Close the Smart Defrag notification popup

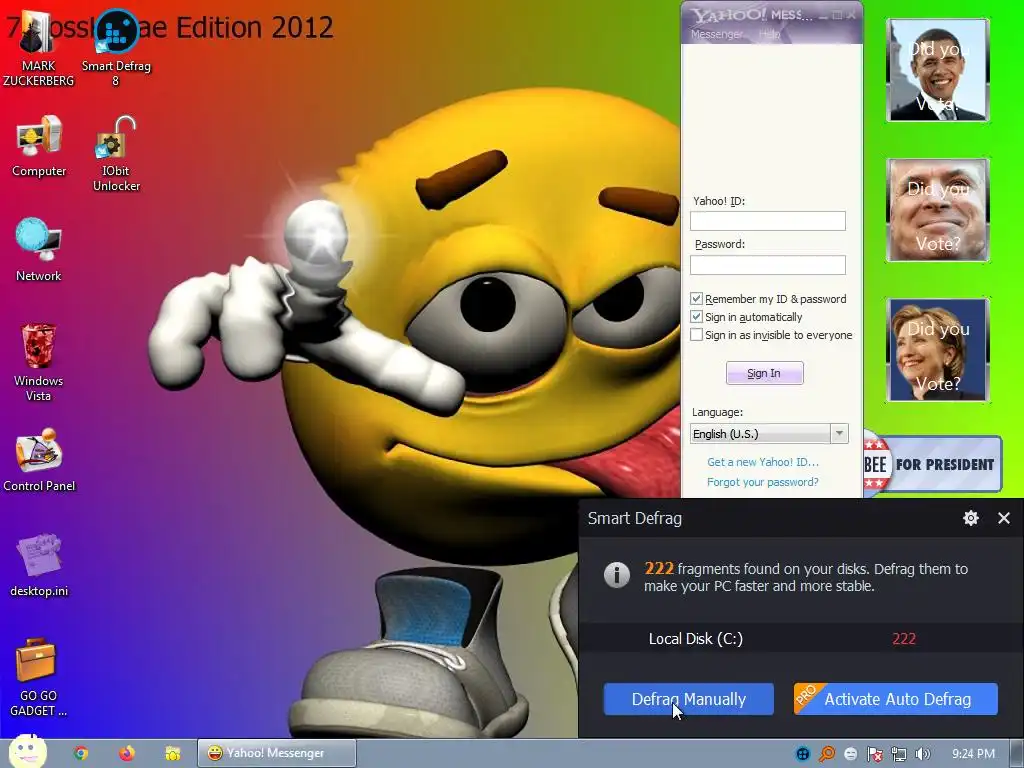pyautogui.click(x=1004, y=518)
